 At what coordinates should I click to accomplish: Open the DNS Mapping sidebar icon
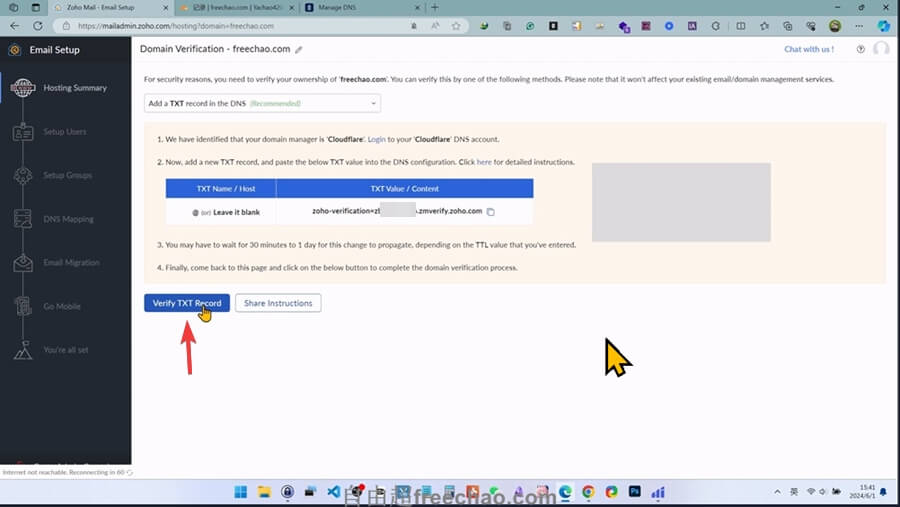[22, 219]
